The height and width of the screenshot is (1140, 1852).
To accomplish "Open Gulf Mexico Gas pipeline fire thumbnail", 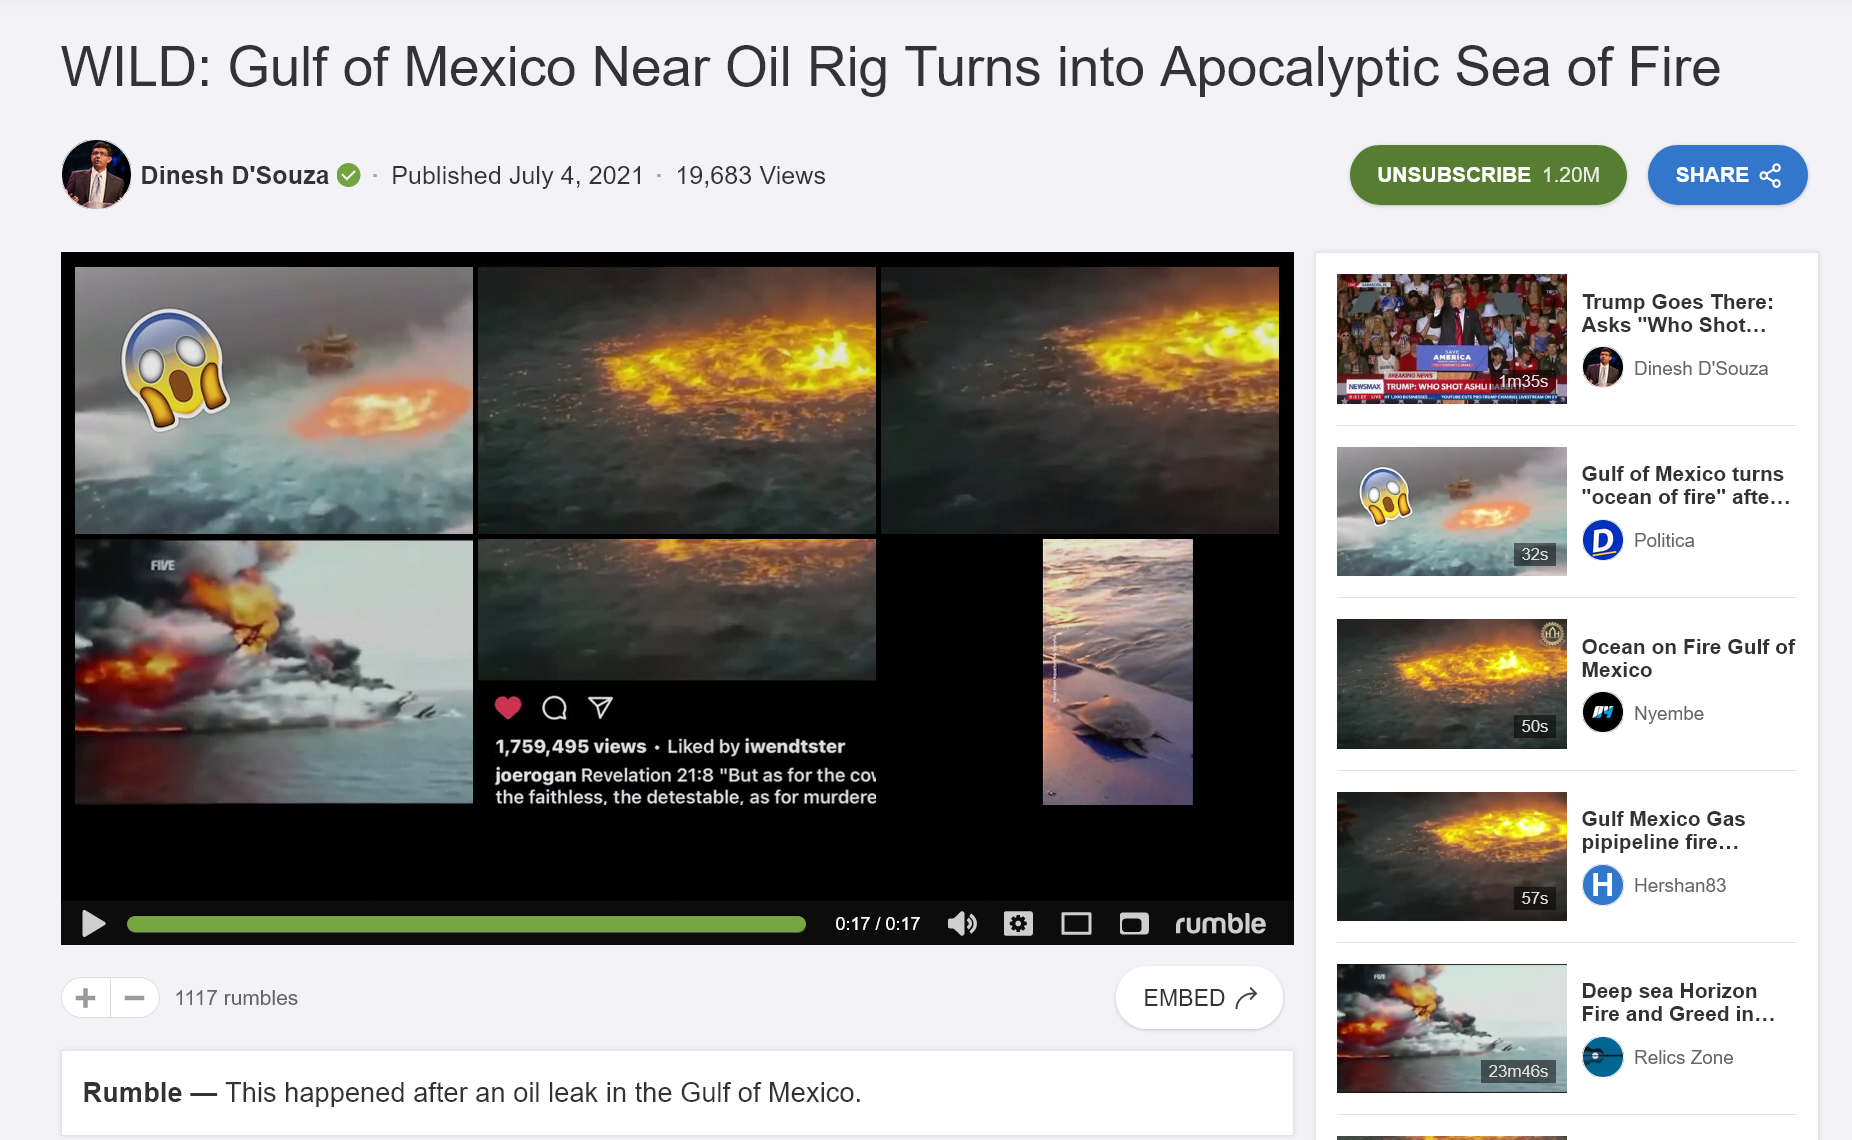I will click(1451, 856).
